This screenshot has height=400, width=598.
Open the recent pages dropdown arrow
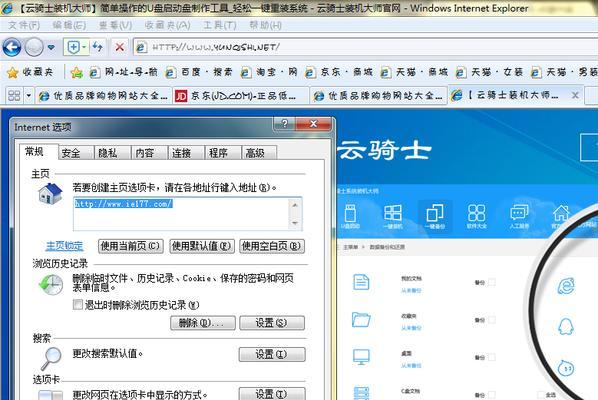pyautogui.click(x=51, y=48)
